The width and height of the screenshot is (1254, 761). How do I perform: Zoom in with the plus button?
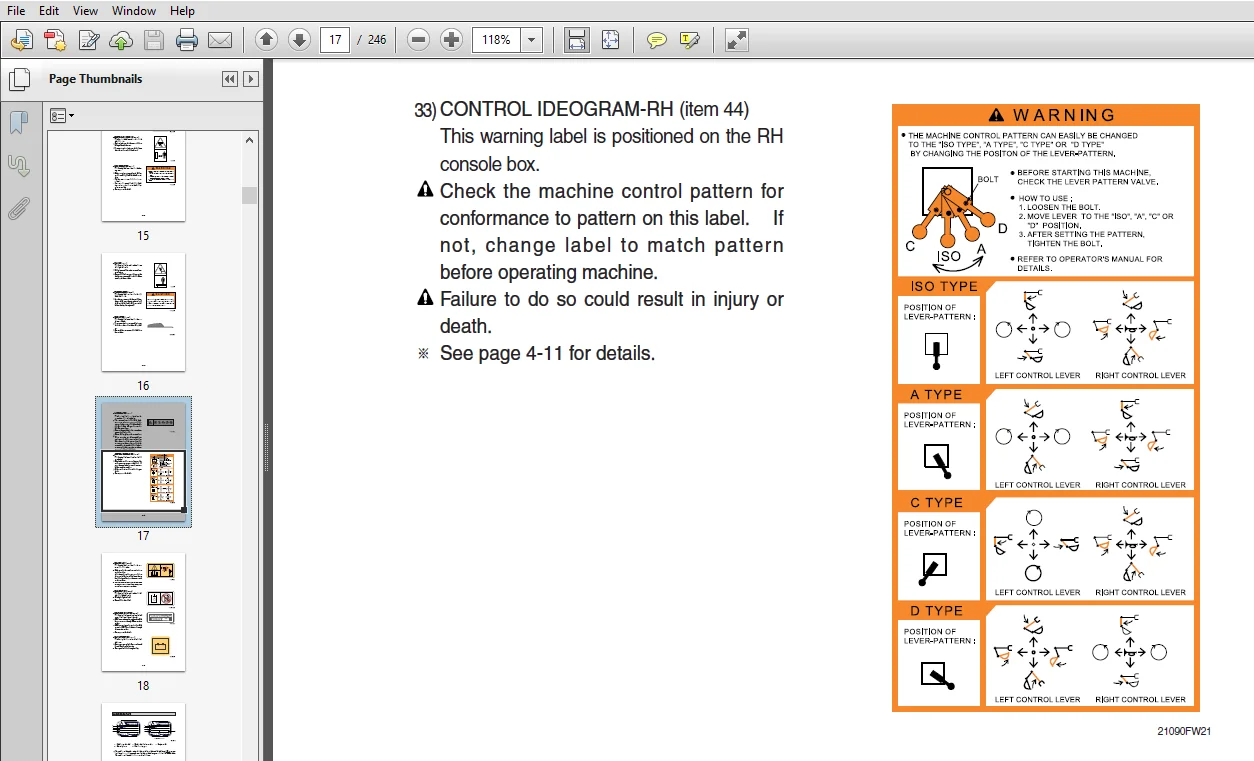[452, 40]
